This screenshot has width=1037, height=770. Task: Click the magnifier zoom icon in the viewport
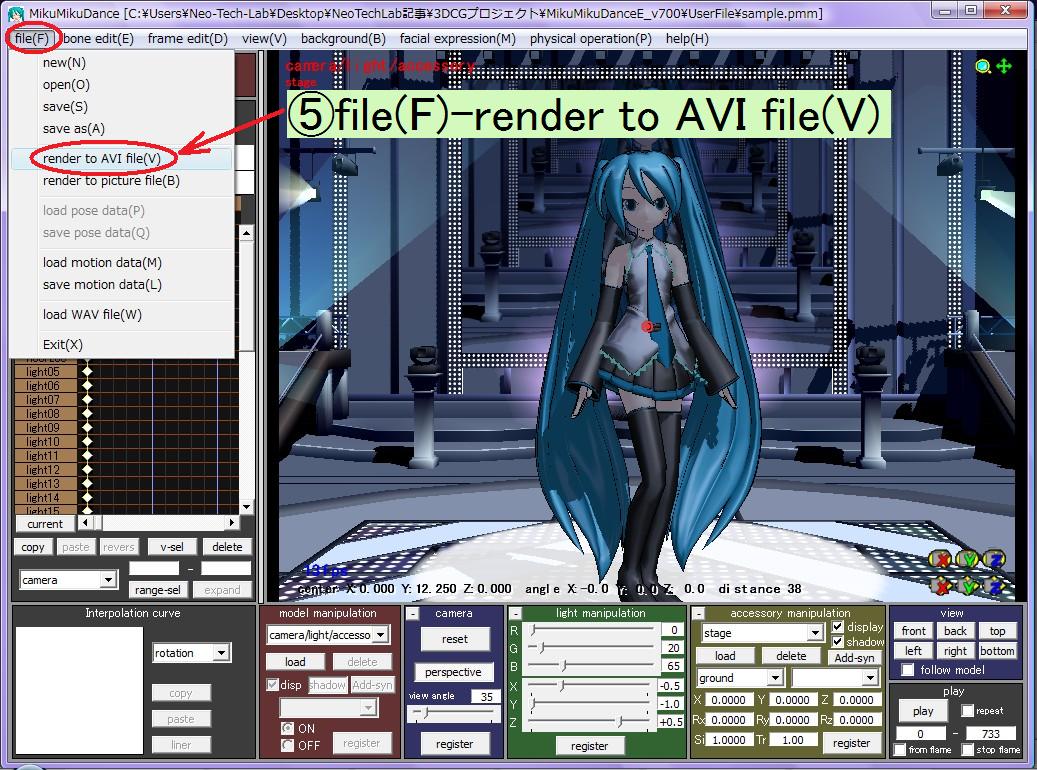pos(983,66)
